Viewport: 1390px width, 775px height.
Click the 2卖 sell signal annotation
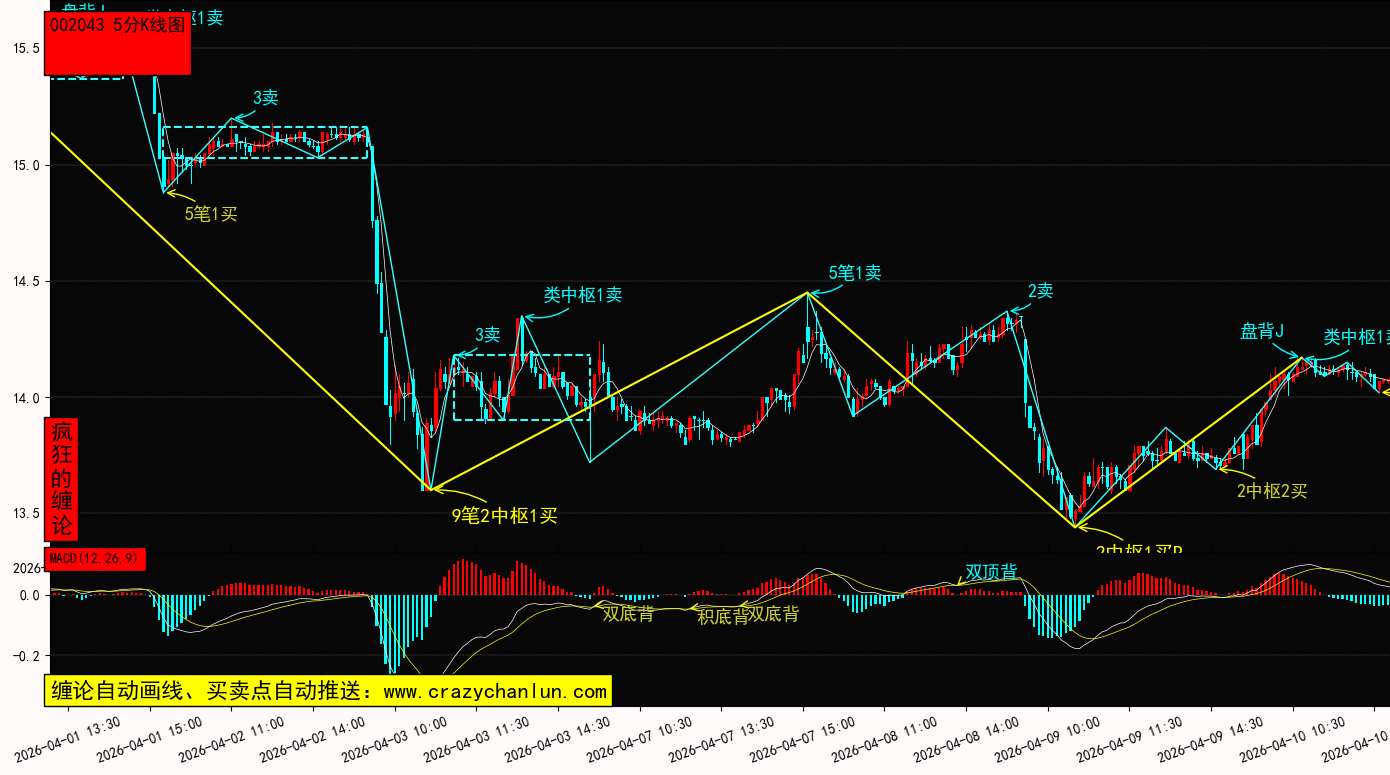[x=1040, y=291]
